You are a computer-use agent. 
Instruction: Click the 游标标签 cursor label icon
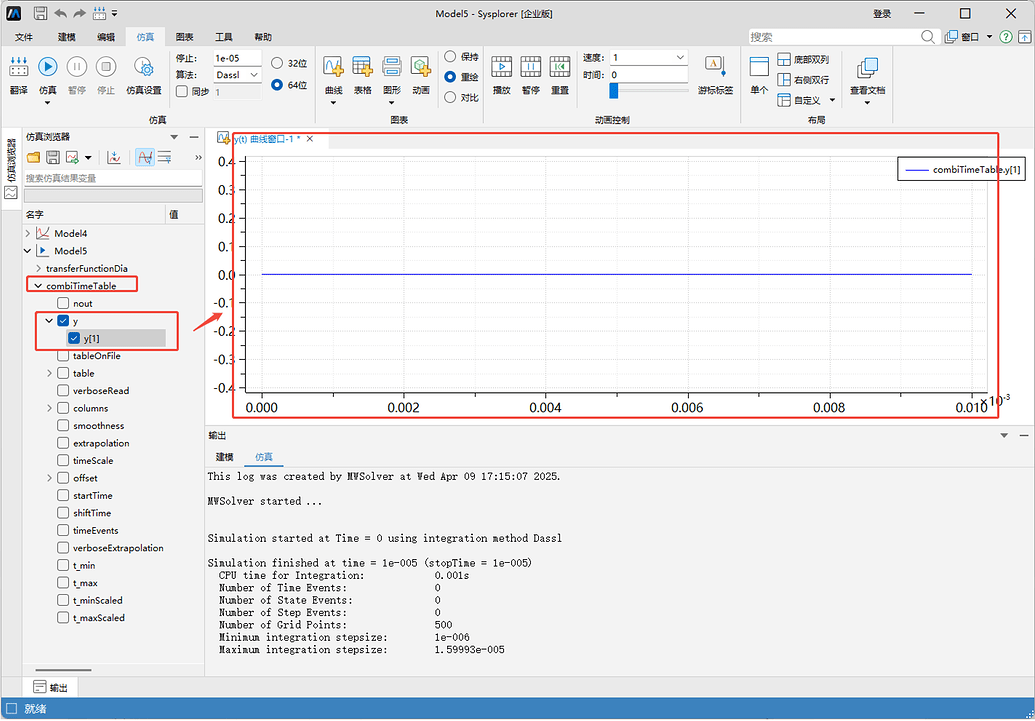pos(716,66)
